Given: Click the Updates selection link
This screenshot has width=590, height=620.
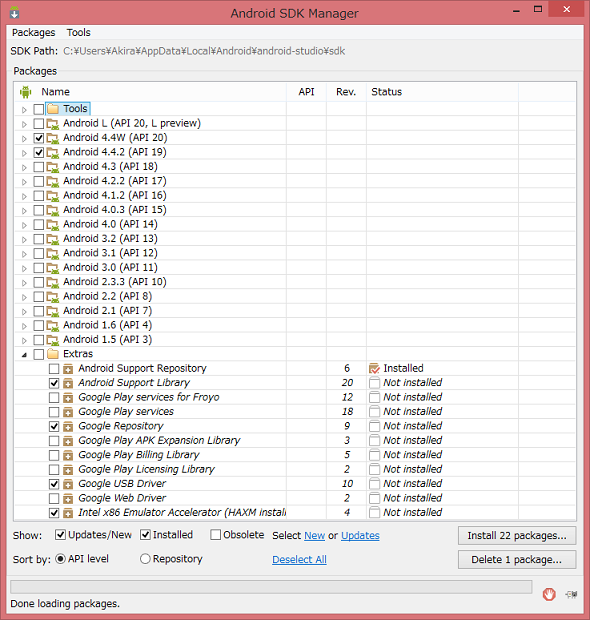Looking at the screenshot, I should [360, 535].
